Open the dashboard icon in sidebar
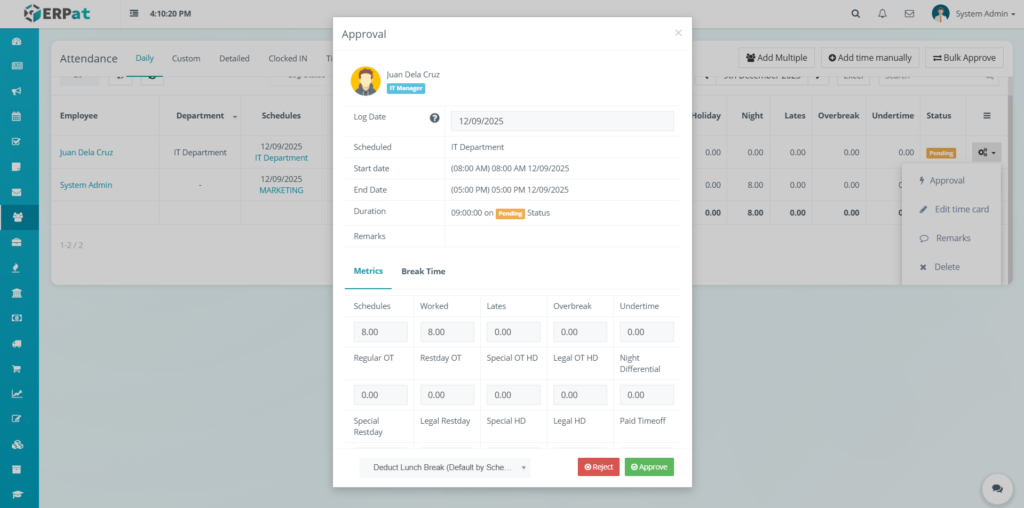Image resolution: width=1024 pixels, height=508 pixels. (17, 41)
